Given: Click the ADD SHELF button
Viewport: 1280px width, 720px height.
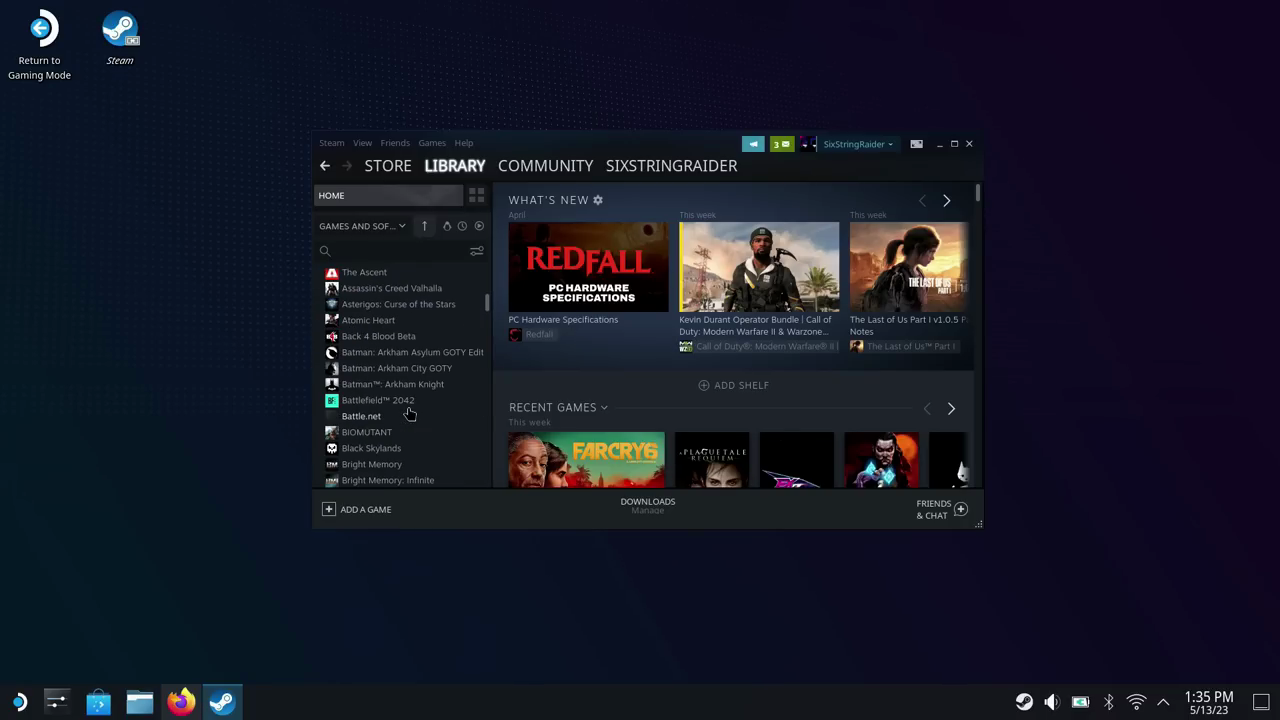Looking at the screenshot, I should click(x=733, y=385).
